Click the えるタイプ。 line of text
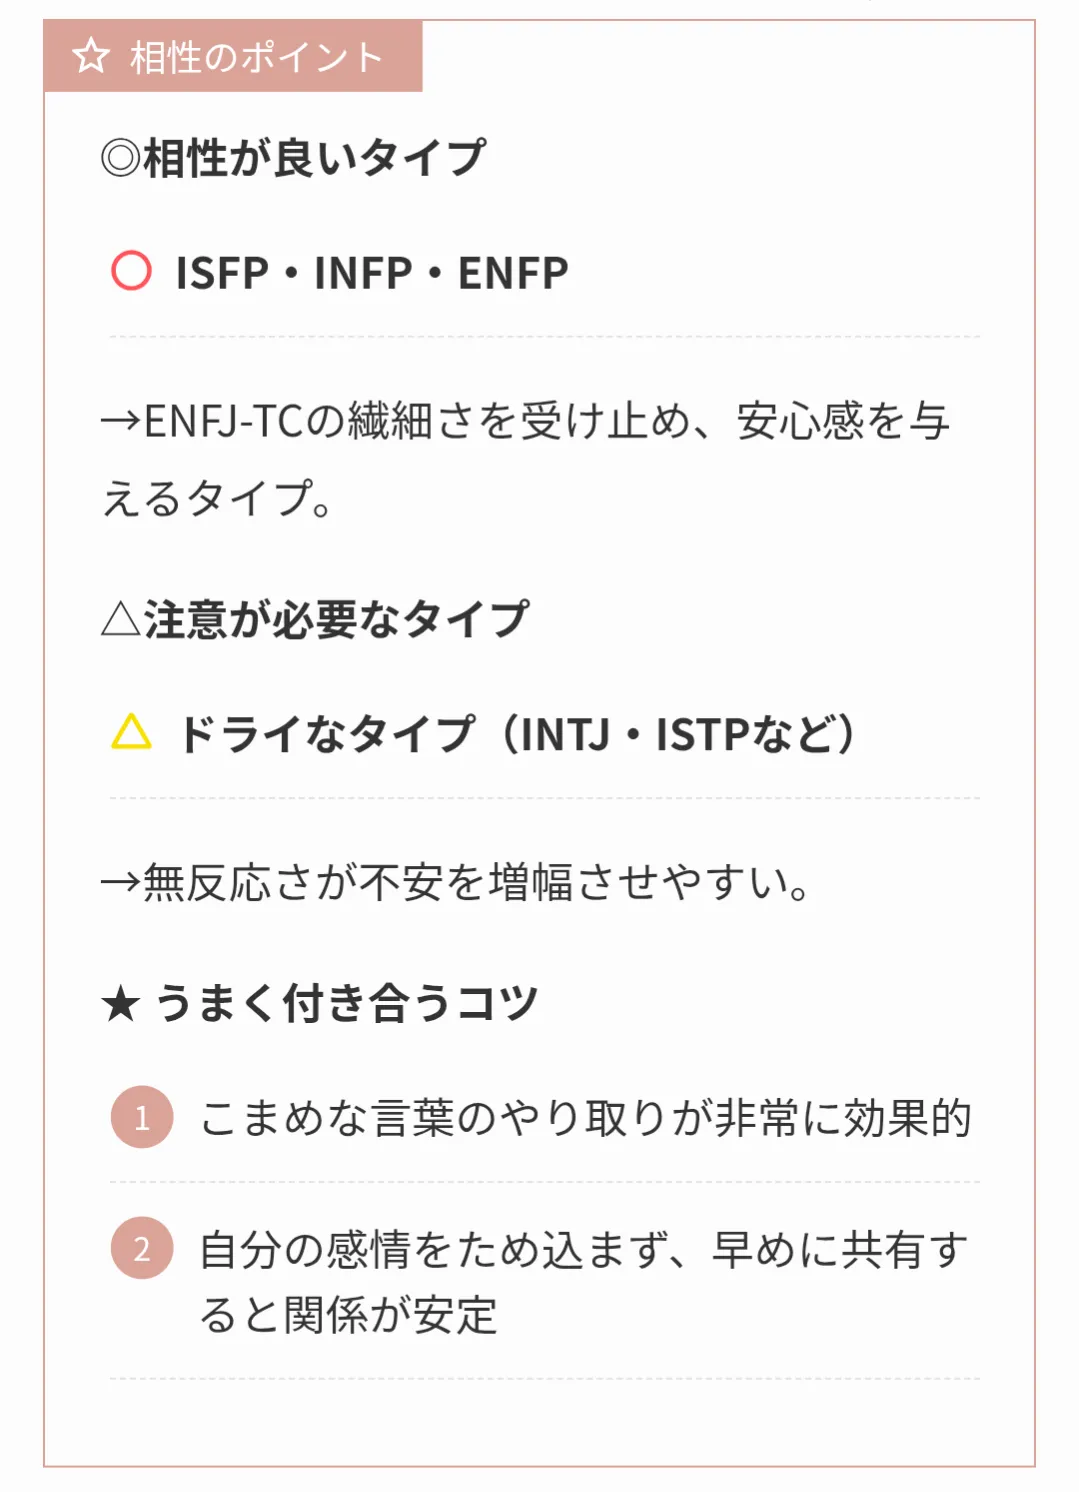This screenshot has width=1079, height=1492. tap(217, 498)
